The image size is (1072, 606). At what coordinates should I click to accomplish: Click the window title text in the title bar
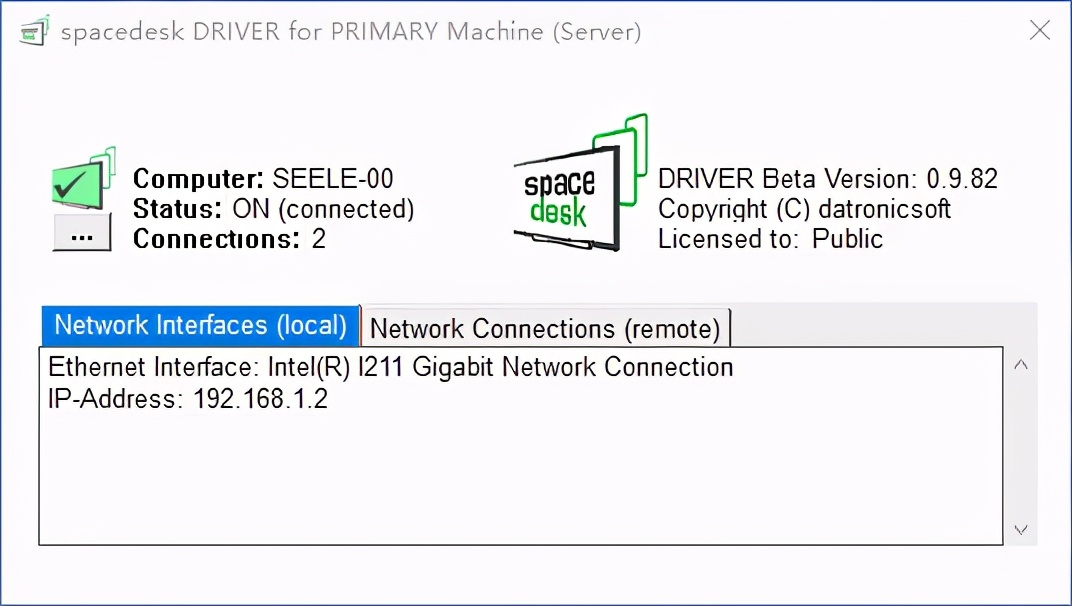point(350,31)
